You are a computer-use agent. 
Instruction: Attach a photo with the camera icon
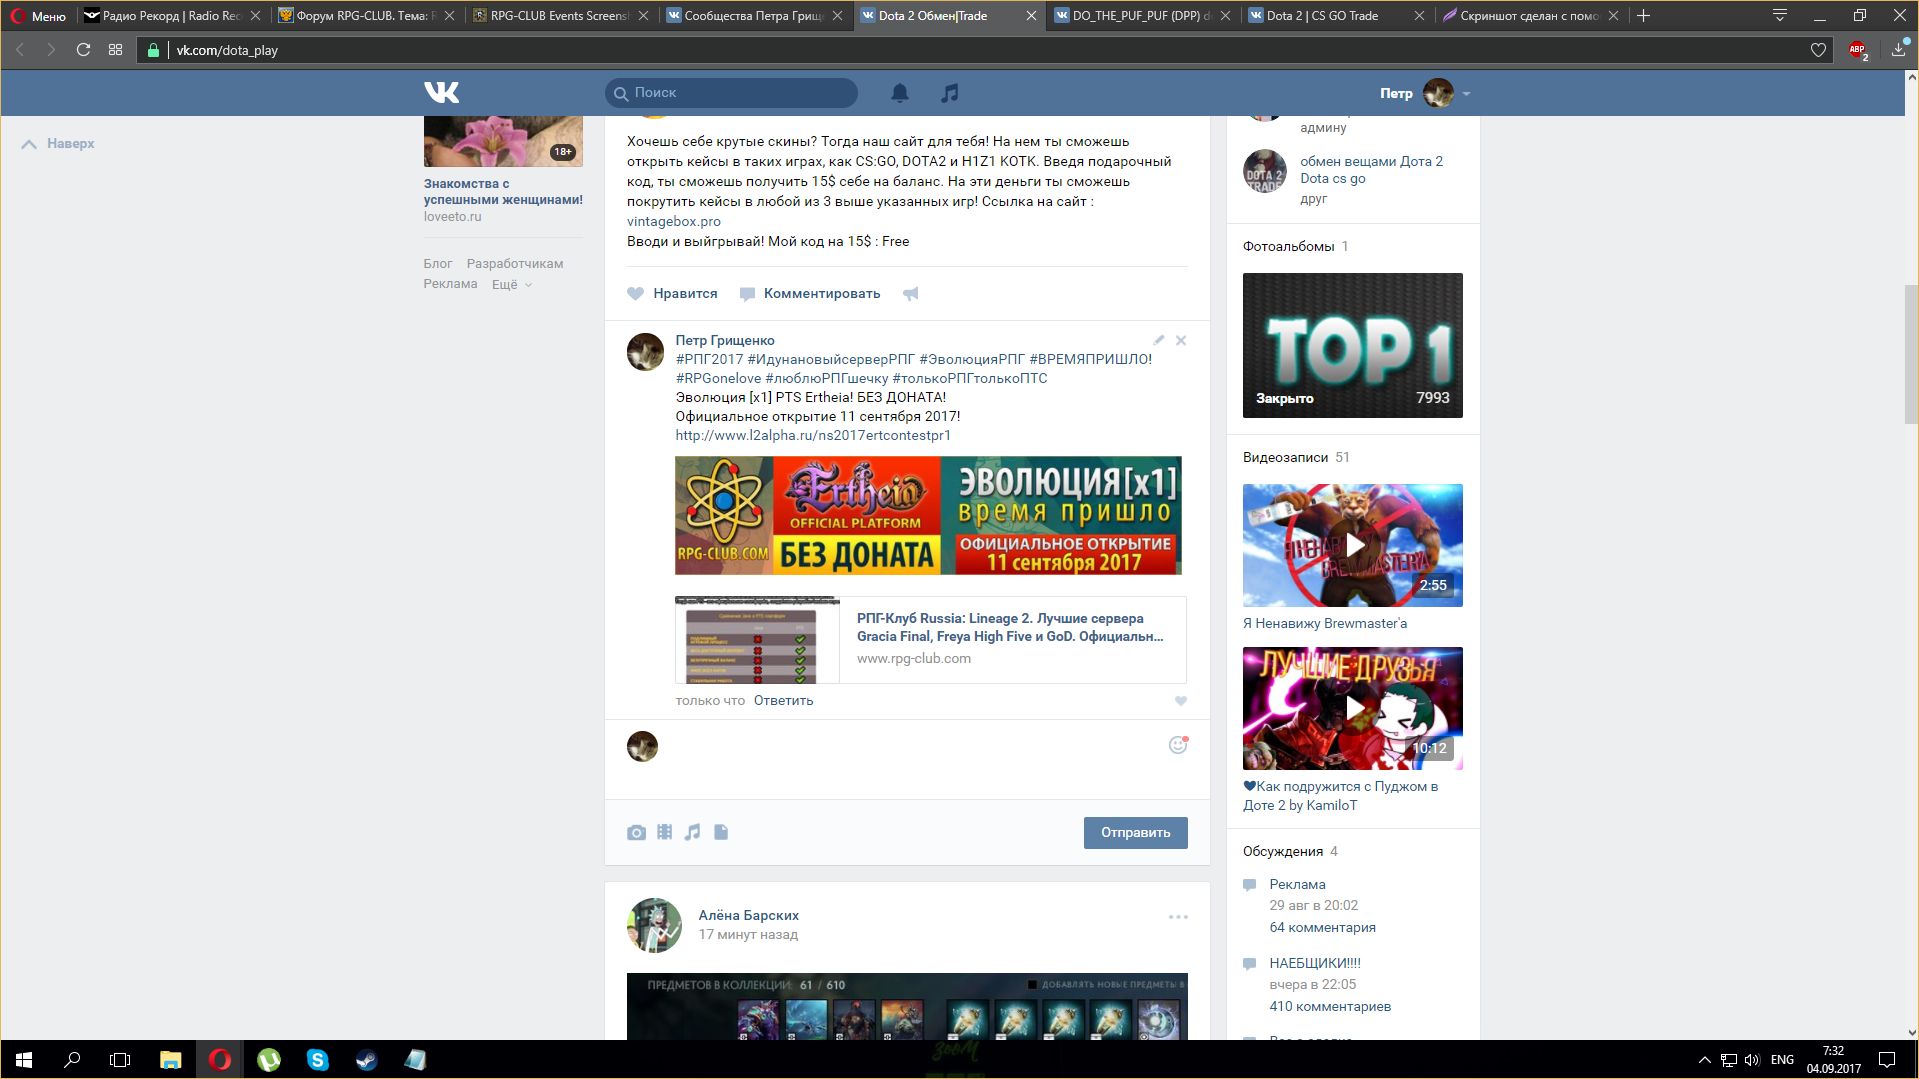coord(636,832)
